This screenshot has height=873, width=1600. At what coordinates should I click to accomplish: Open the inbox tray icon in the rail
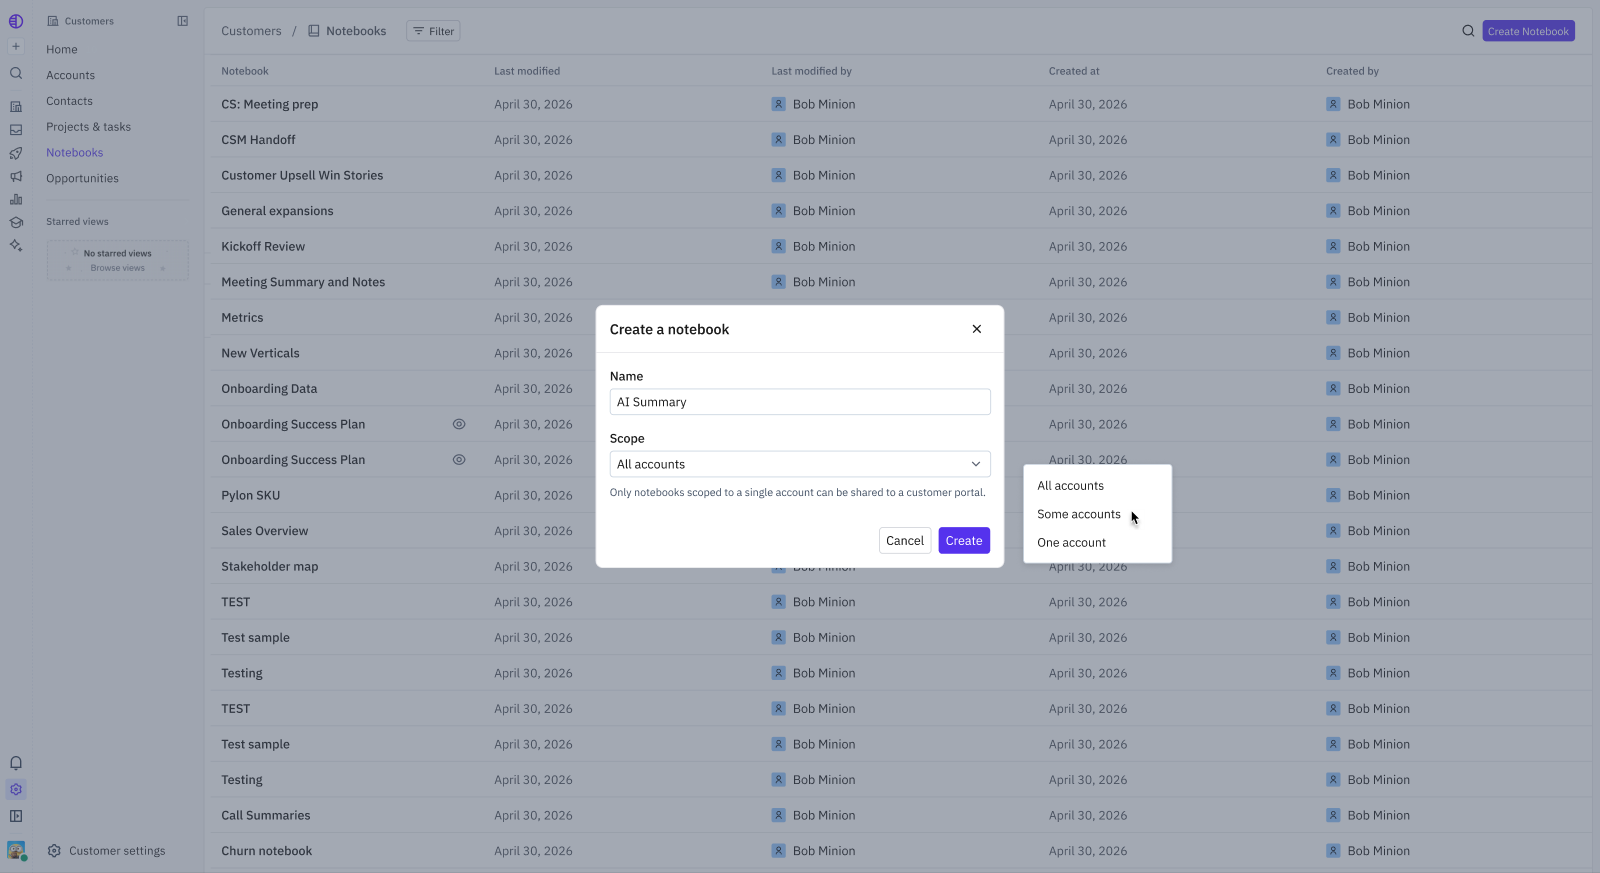(16, 130)
